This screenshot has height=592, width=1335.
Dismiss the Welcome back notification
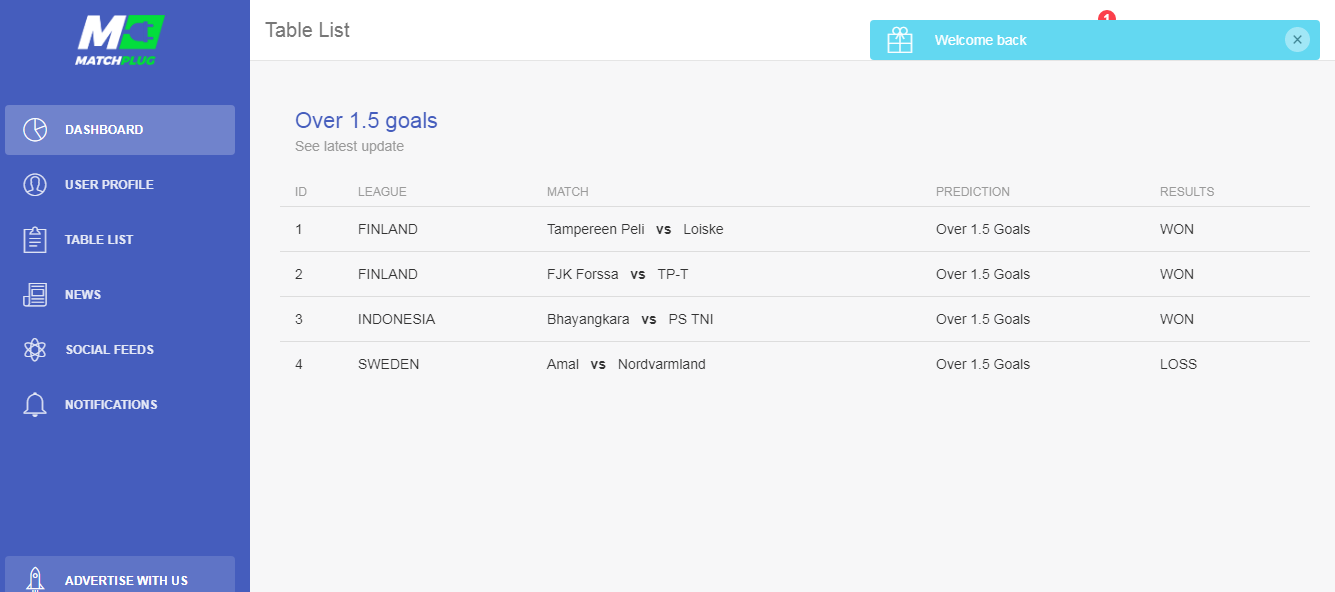(1297, 40)
